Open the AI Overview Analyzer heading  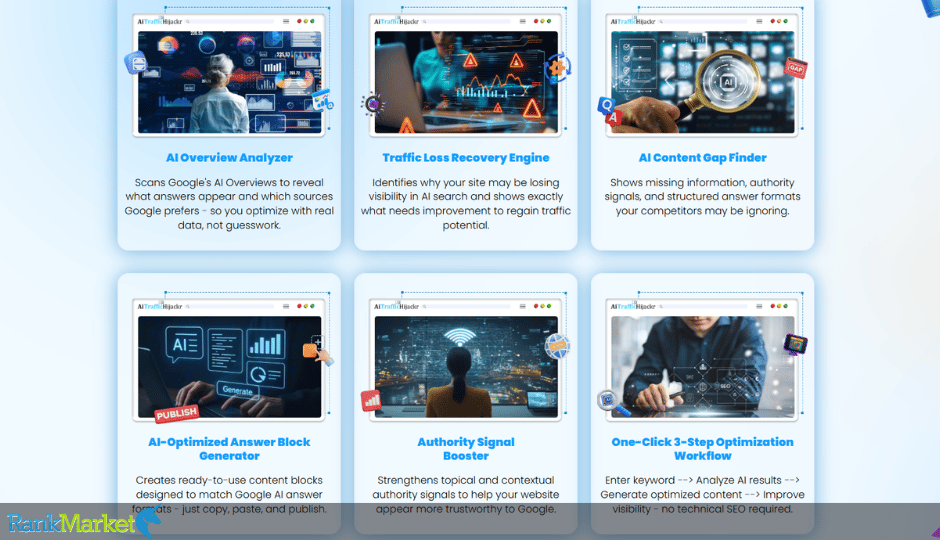(x=229, y=158)
